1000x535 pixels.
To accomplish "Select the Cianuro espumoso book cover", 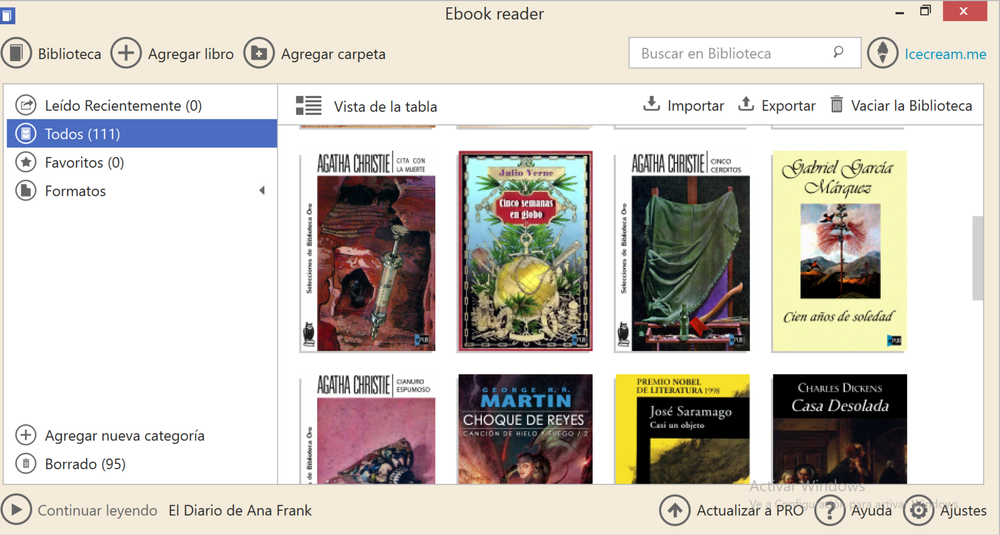I will pos(367,429).
